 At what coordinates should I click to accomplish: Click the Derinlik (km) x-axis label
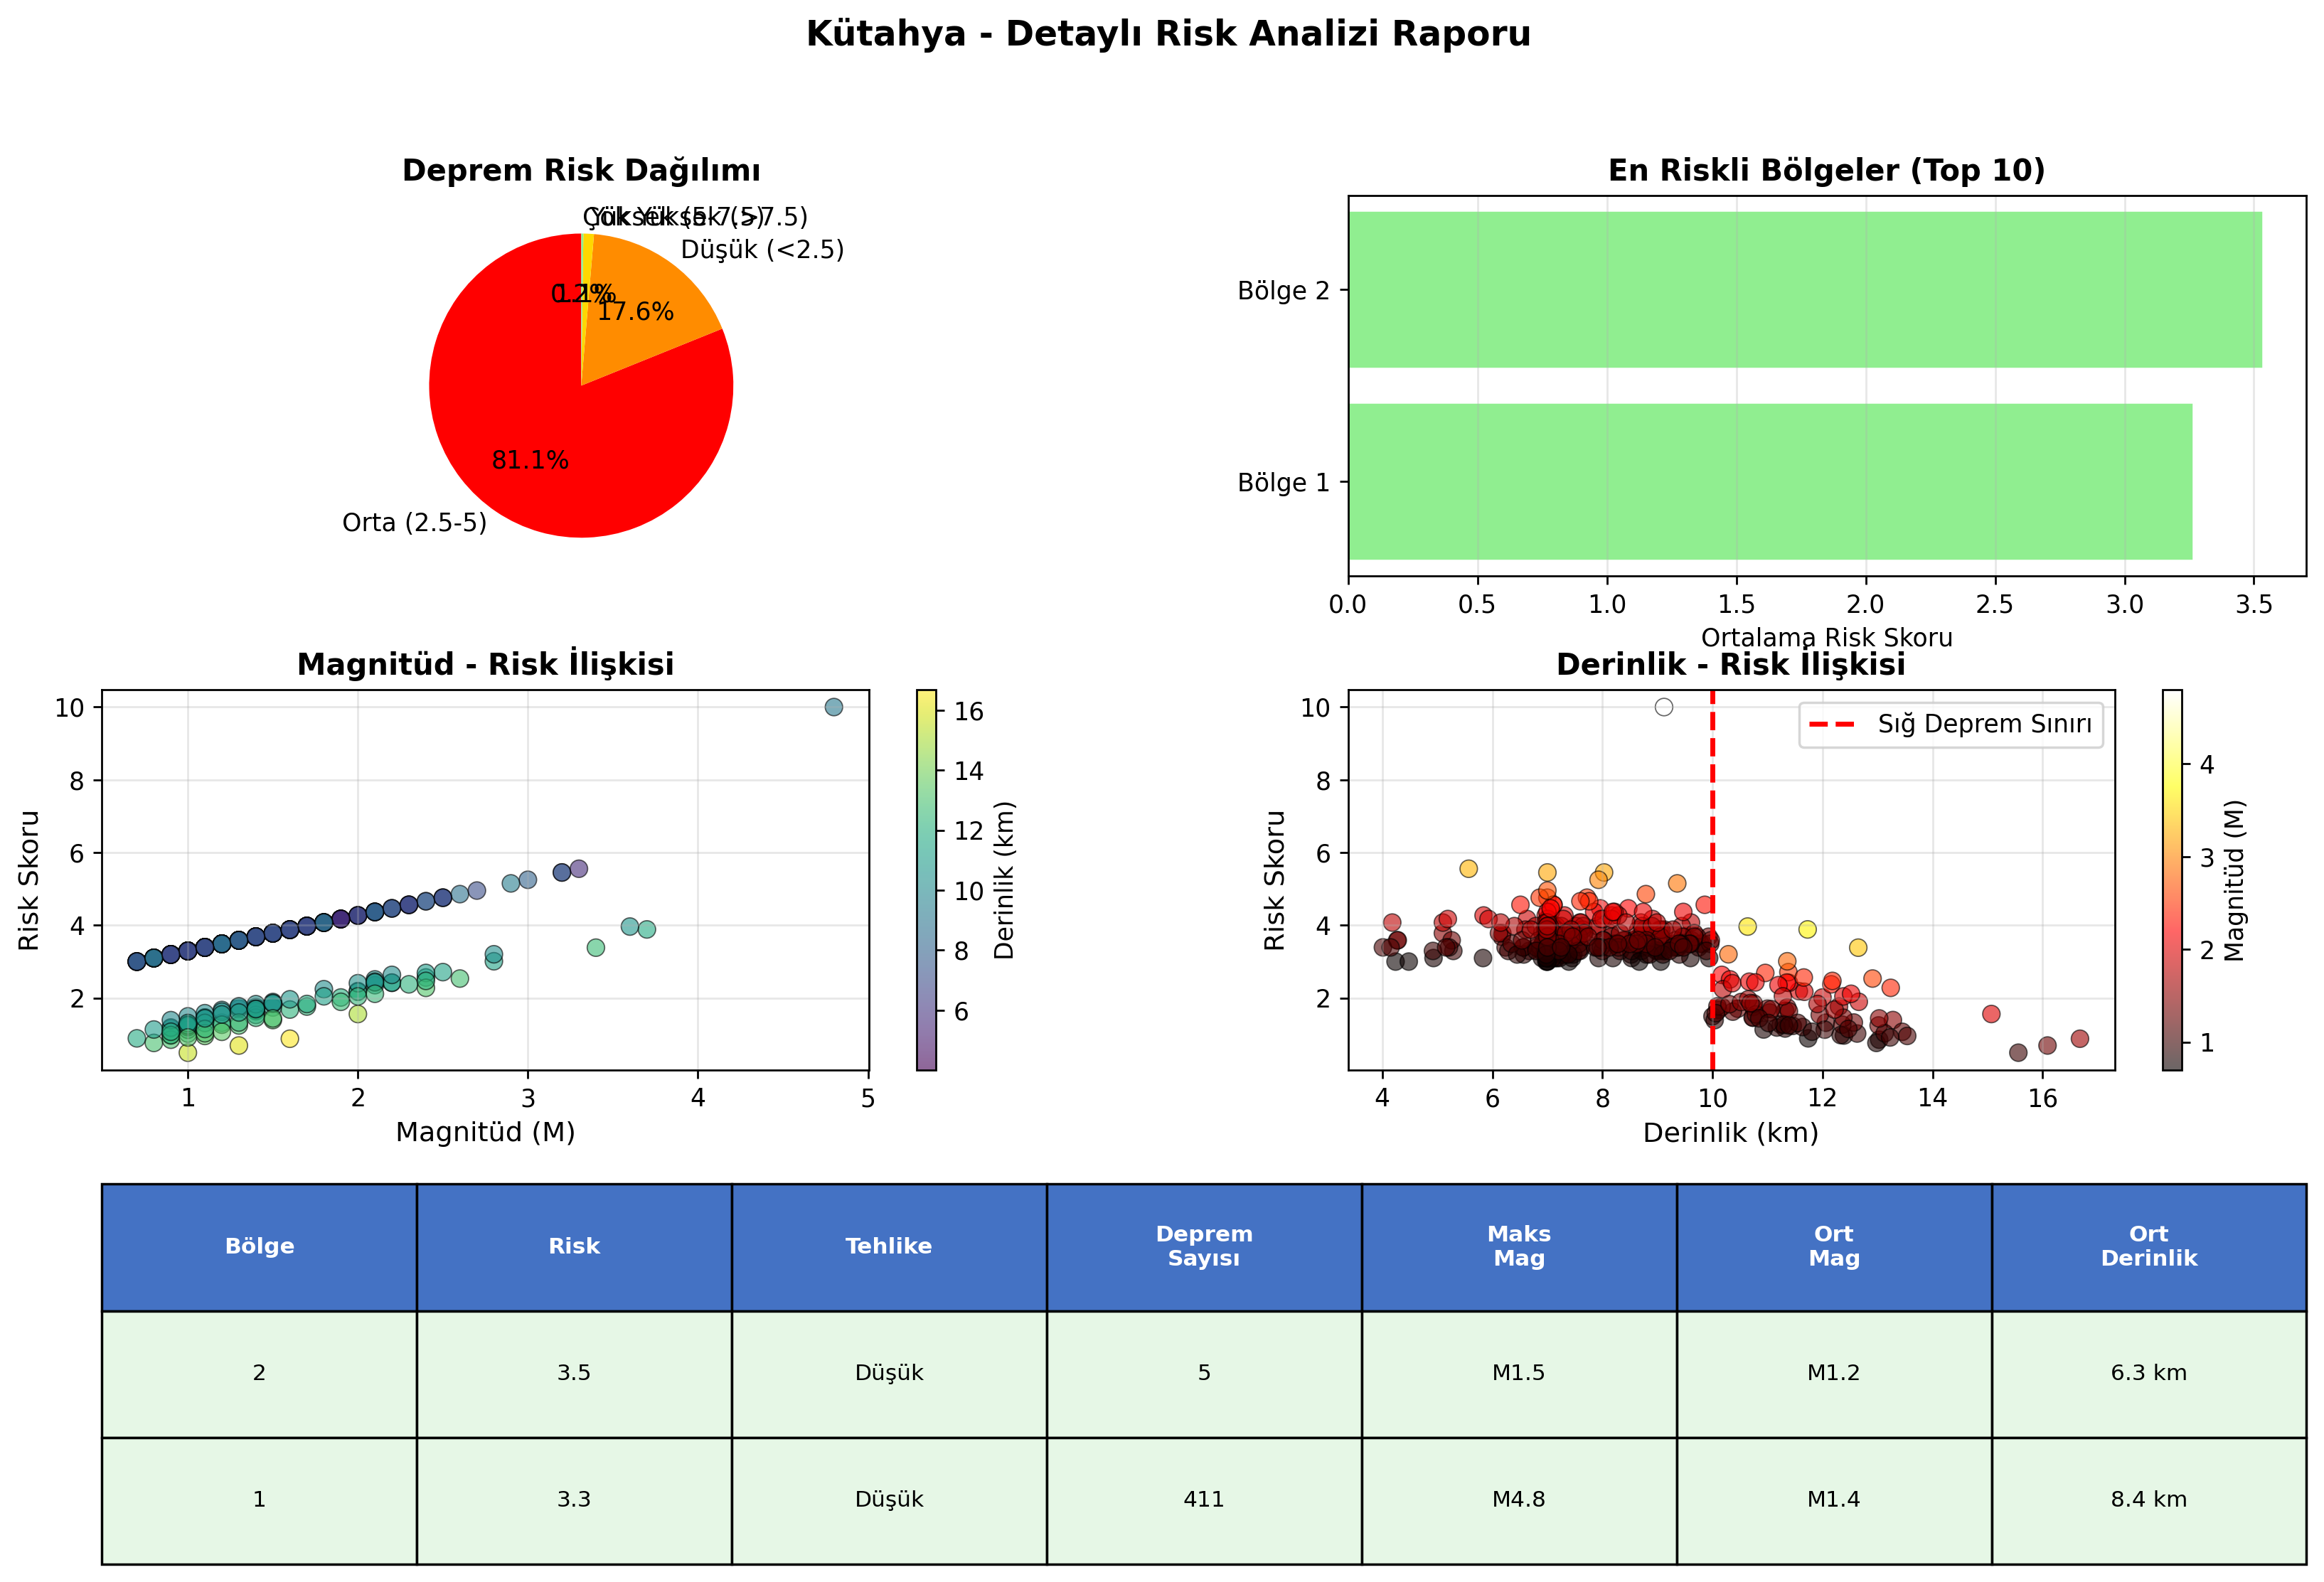(1731, 1132)
